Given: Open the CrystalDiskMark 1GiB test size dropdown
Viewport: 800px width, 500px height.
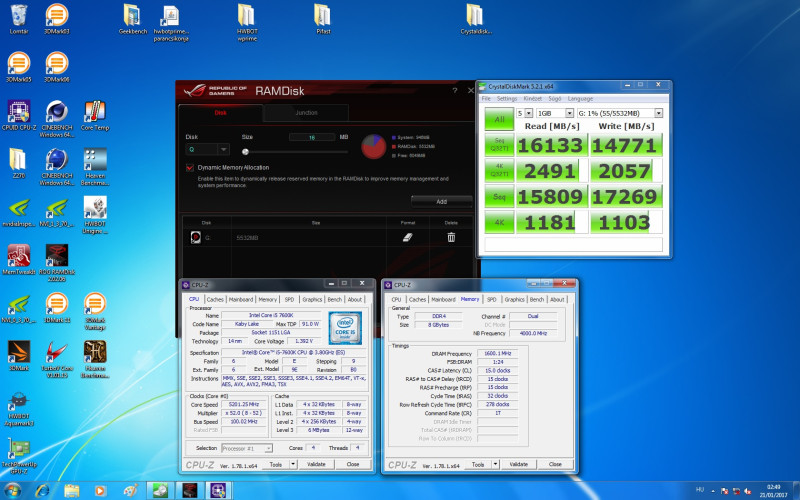Looking at the screenshot, I should pos(553,113).
